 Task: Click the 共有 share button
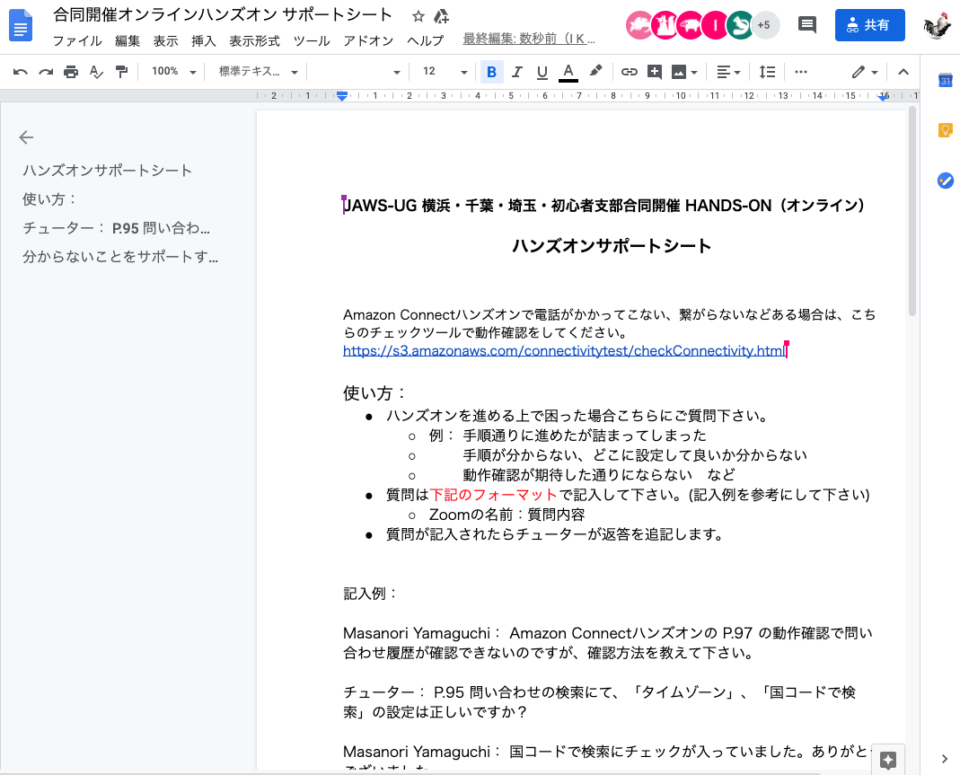click(869, 25)
